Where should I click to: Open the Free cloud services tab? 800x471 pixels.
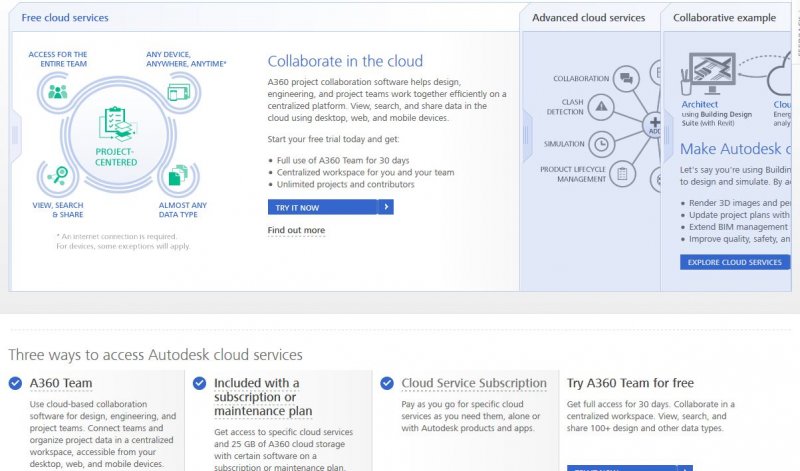pos(65,18)
